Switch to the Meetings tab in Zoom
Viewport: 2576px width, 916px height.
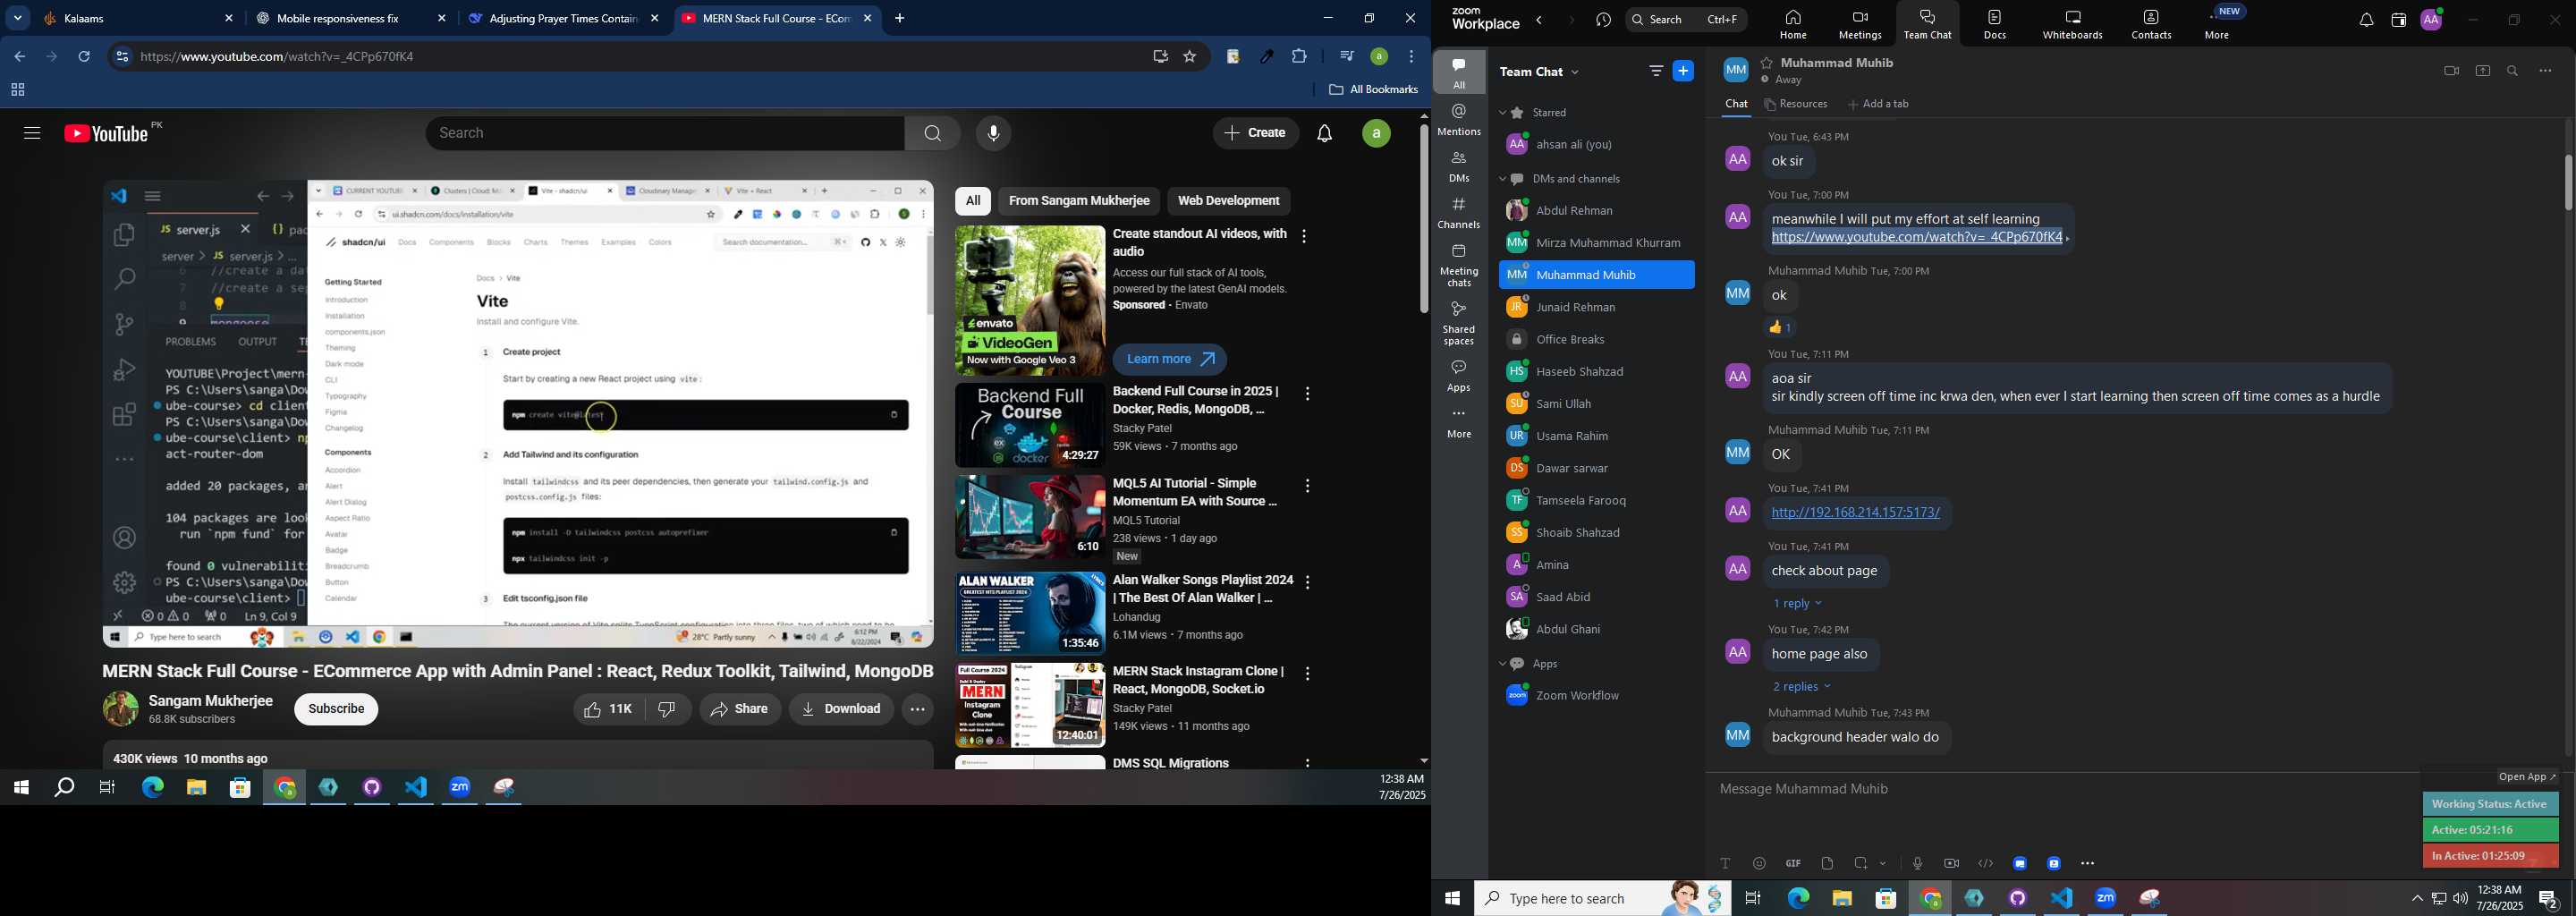click(x=1859, y=25)
